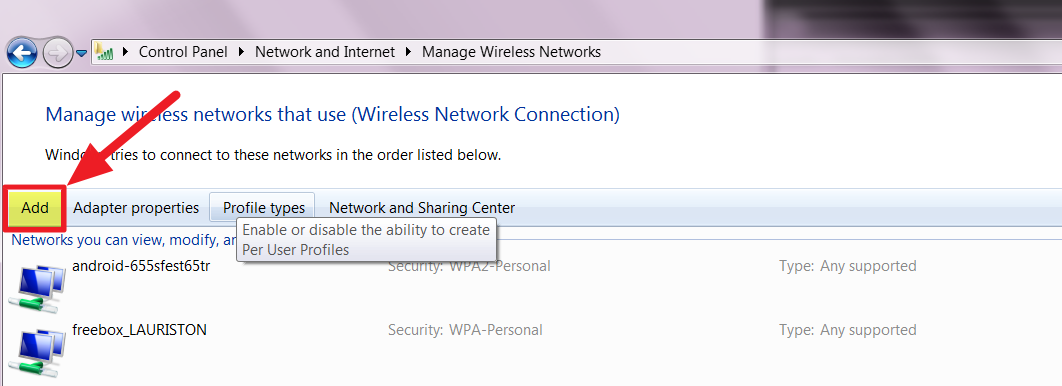Viewport: 1062px width, 386px height.
Task: Click the wireless signal icon in address bar
Action: (104, 52)
